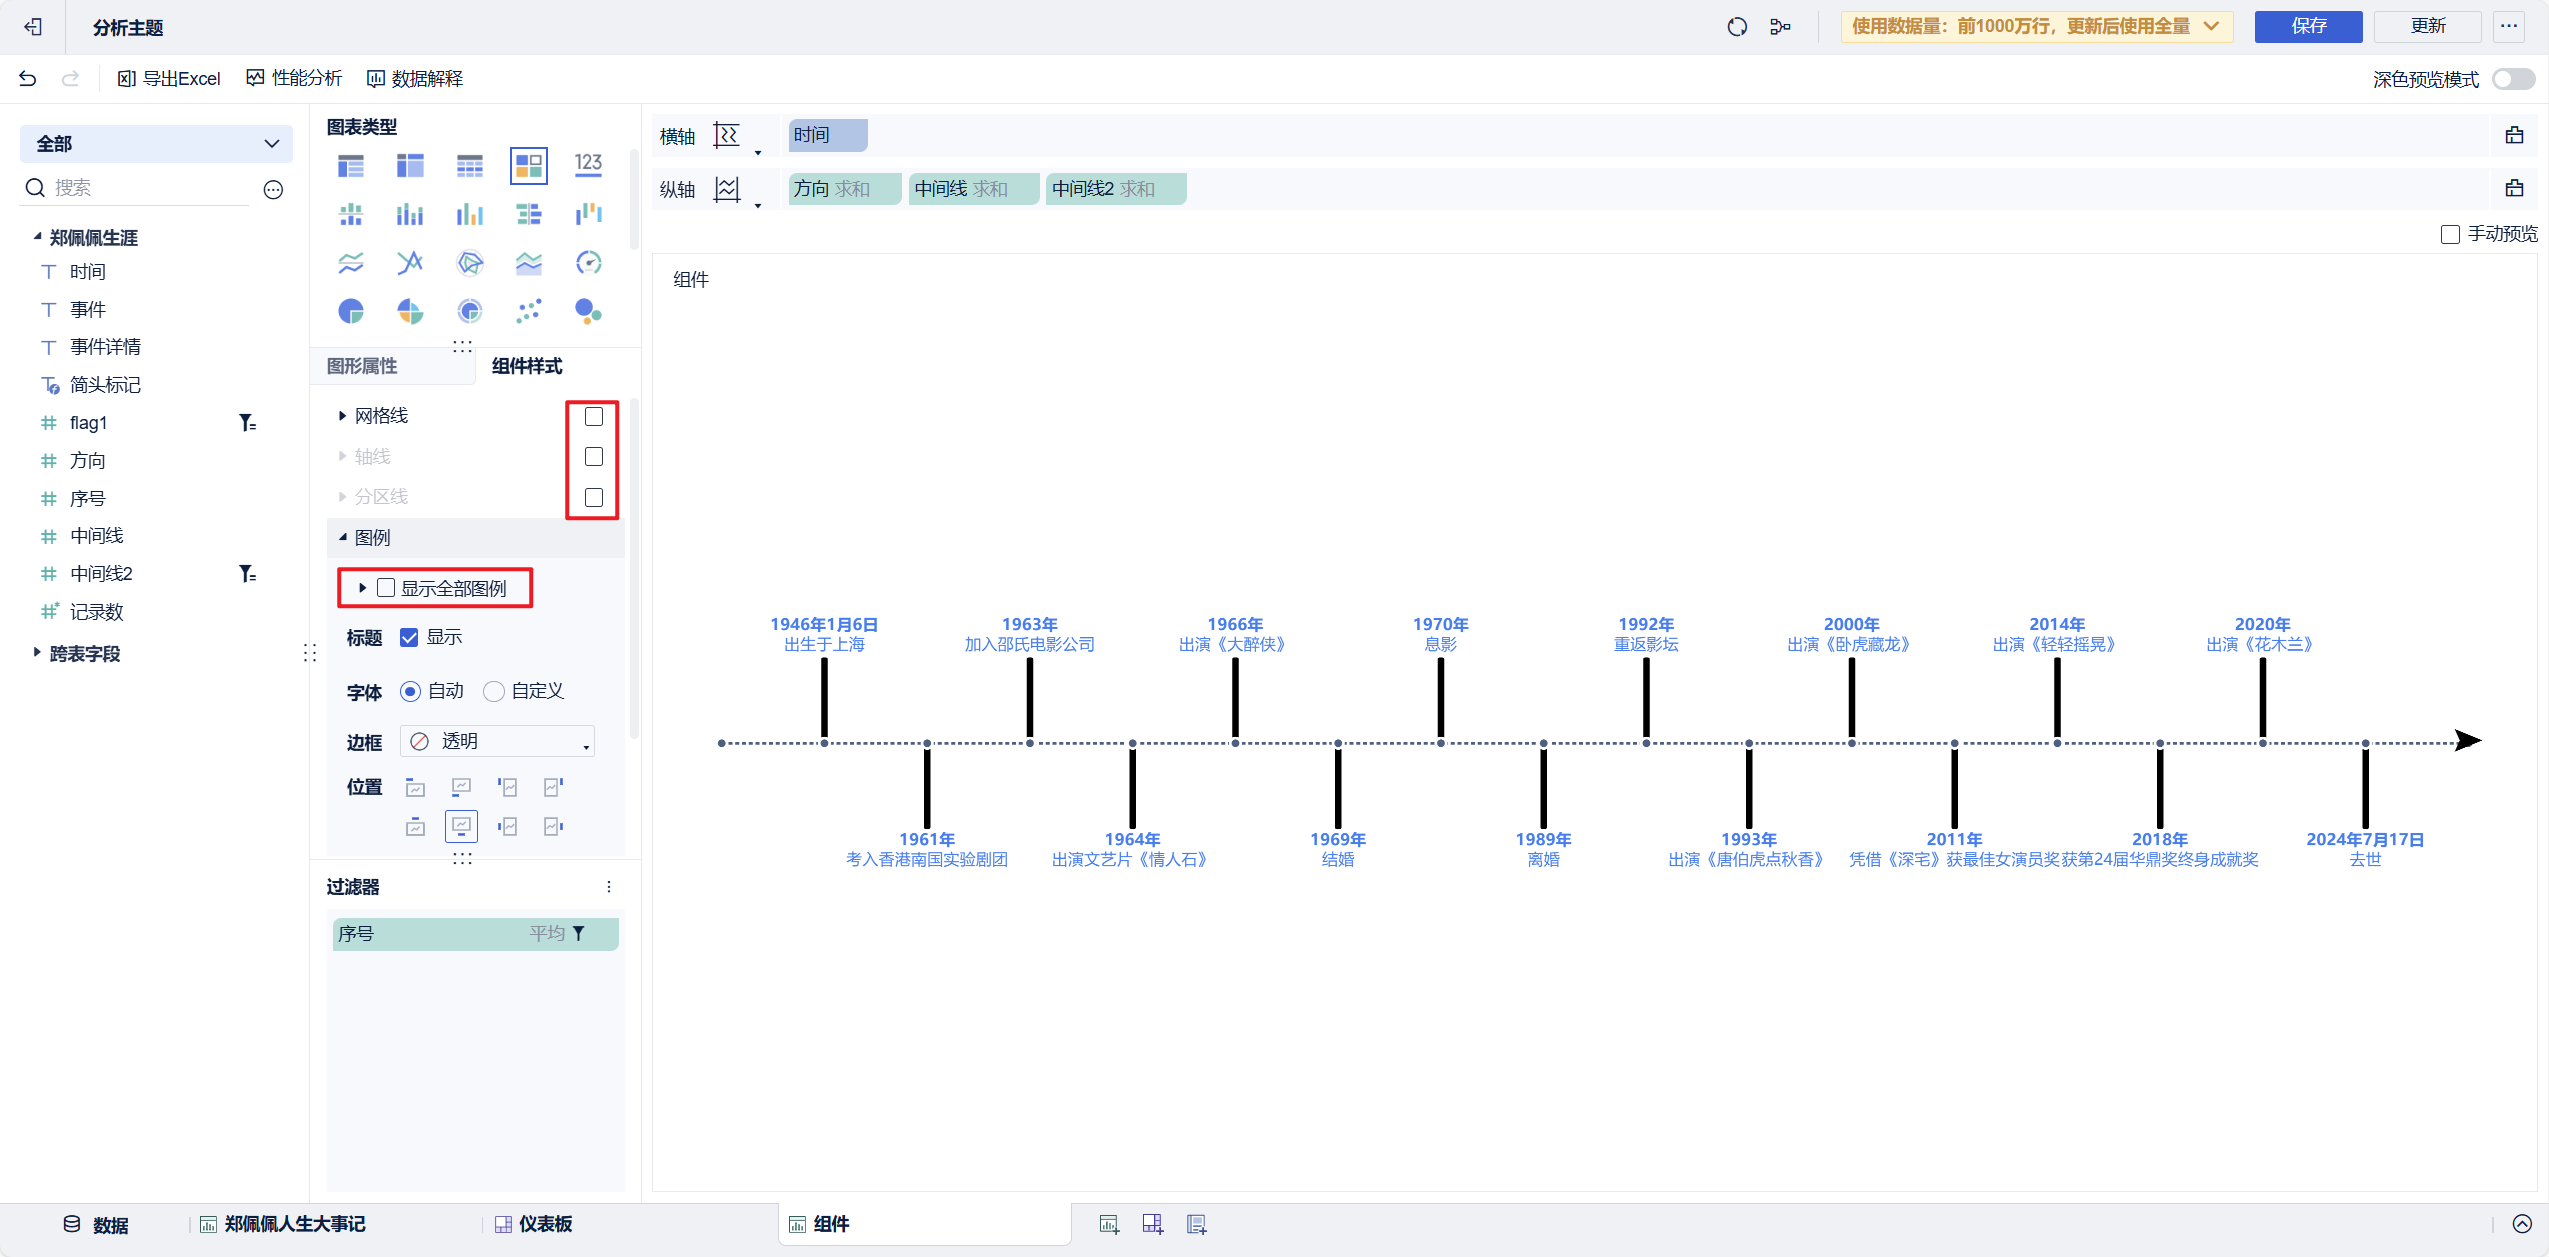Select the rose chart type
The width and height of the screenshot is (2549, 1257).
[410, 312]
